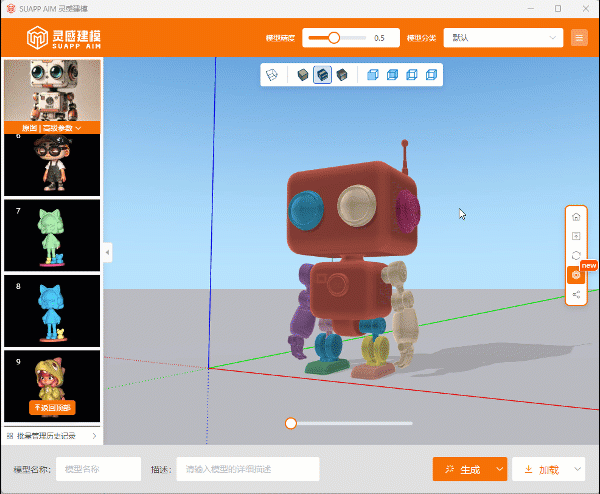Screen dimensions: 600x494
Task: Click the orange 'new' model icon
Action: coord(576,275)
